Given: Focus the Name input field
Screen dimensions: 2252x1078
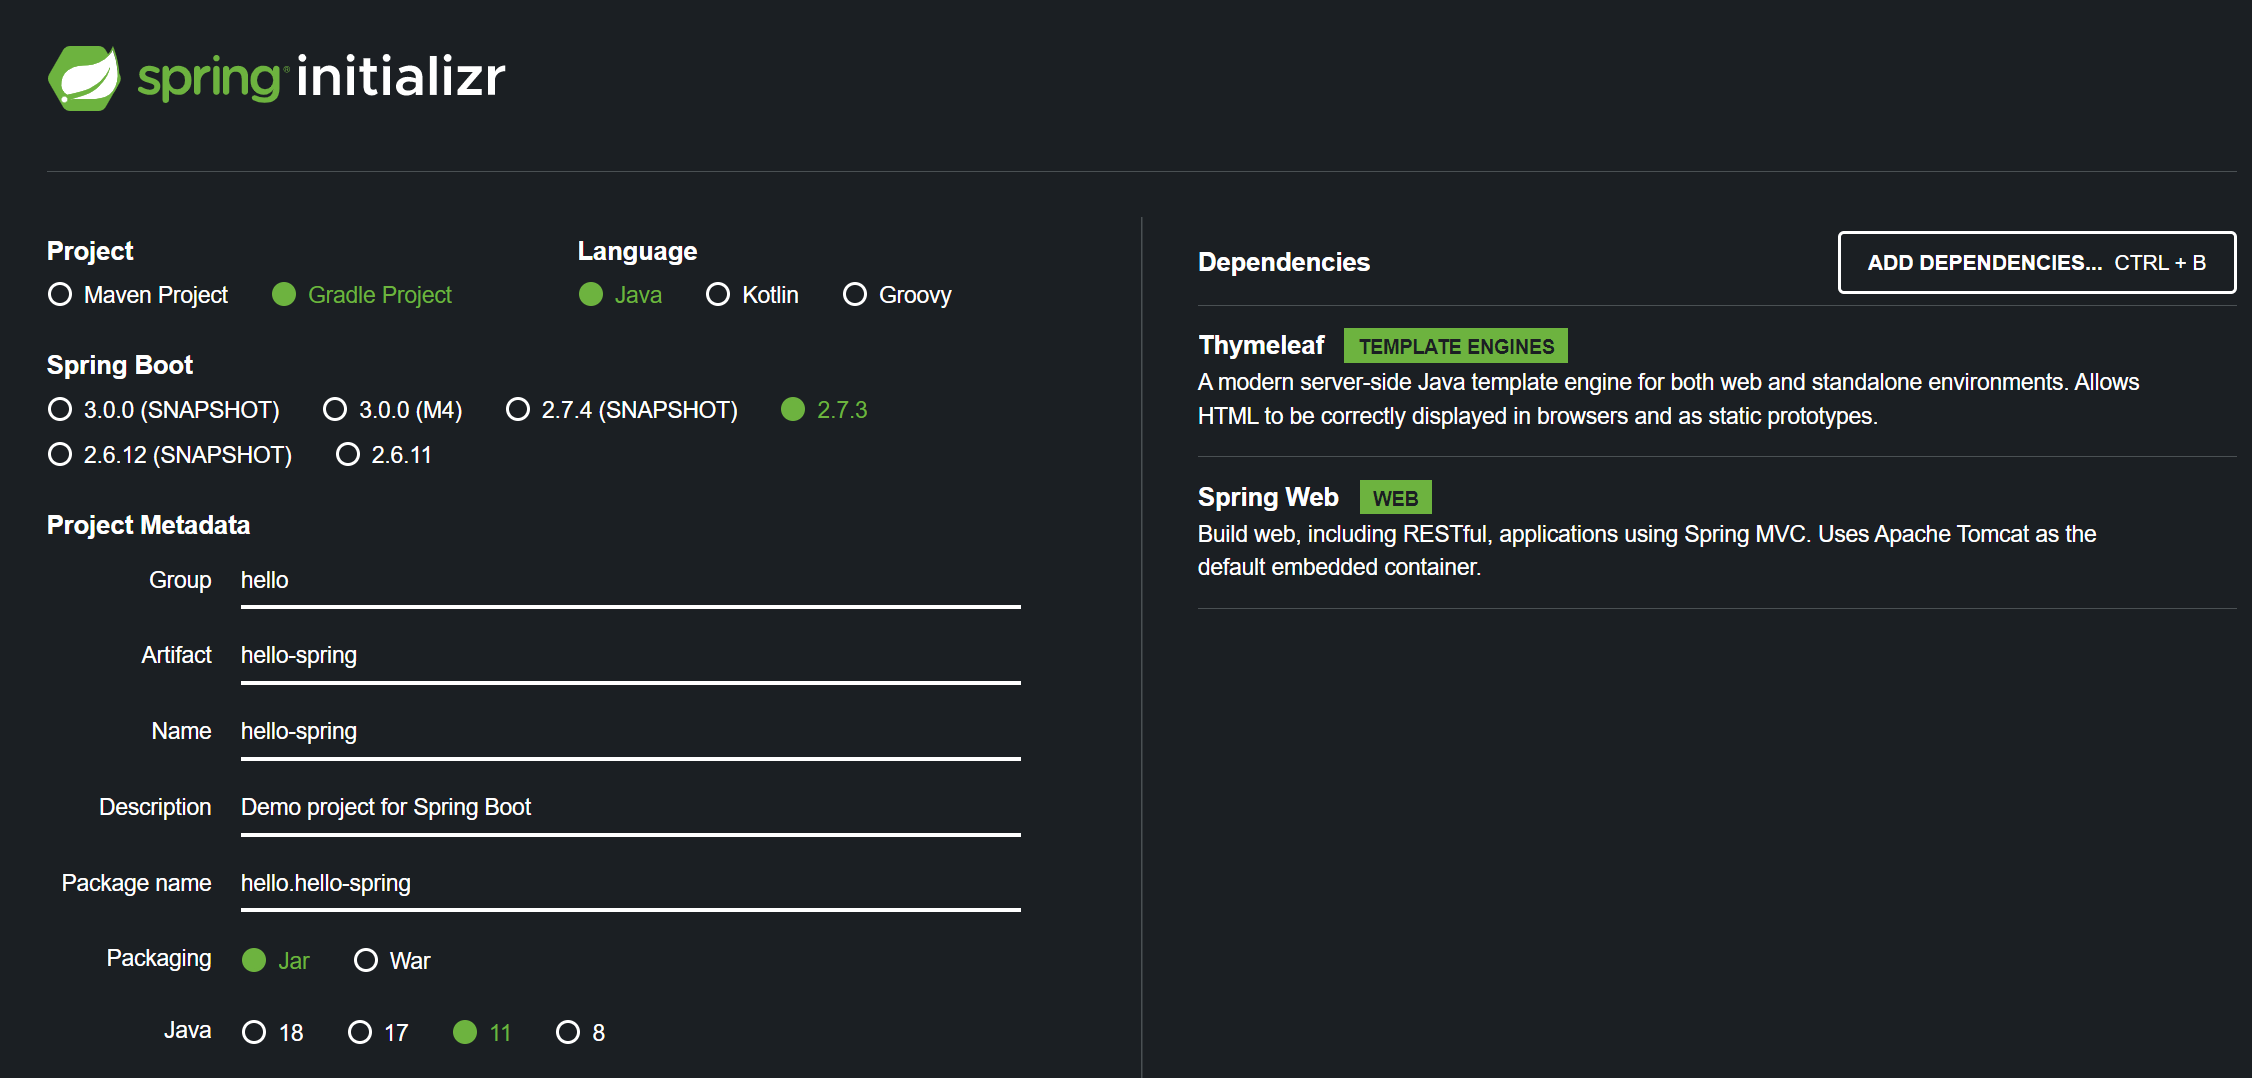Looking at the screenshot, I should 630,732.
